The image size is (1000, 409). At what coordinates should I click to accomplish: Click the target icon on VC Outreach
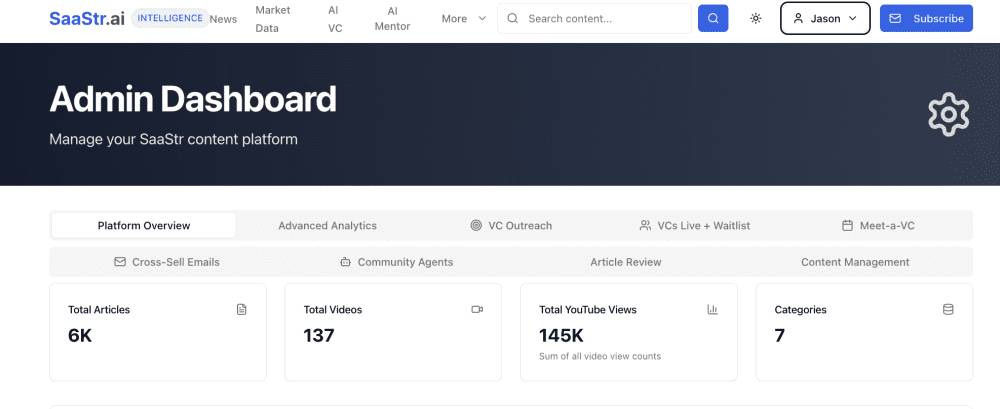476,225
